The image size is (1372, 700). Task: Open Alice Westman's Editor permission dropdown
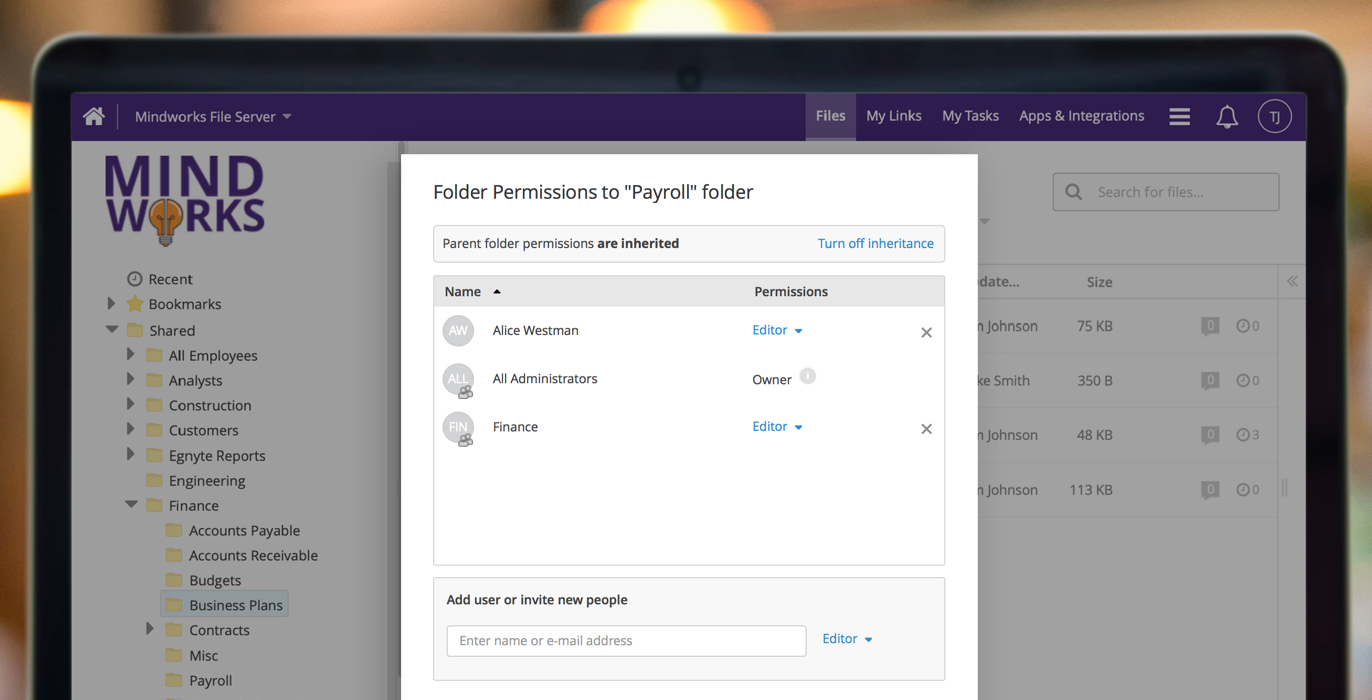[x=777, y=330]
